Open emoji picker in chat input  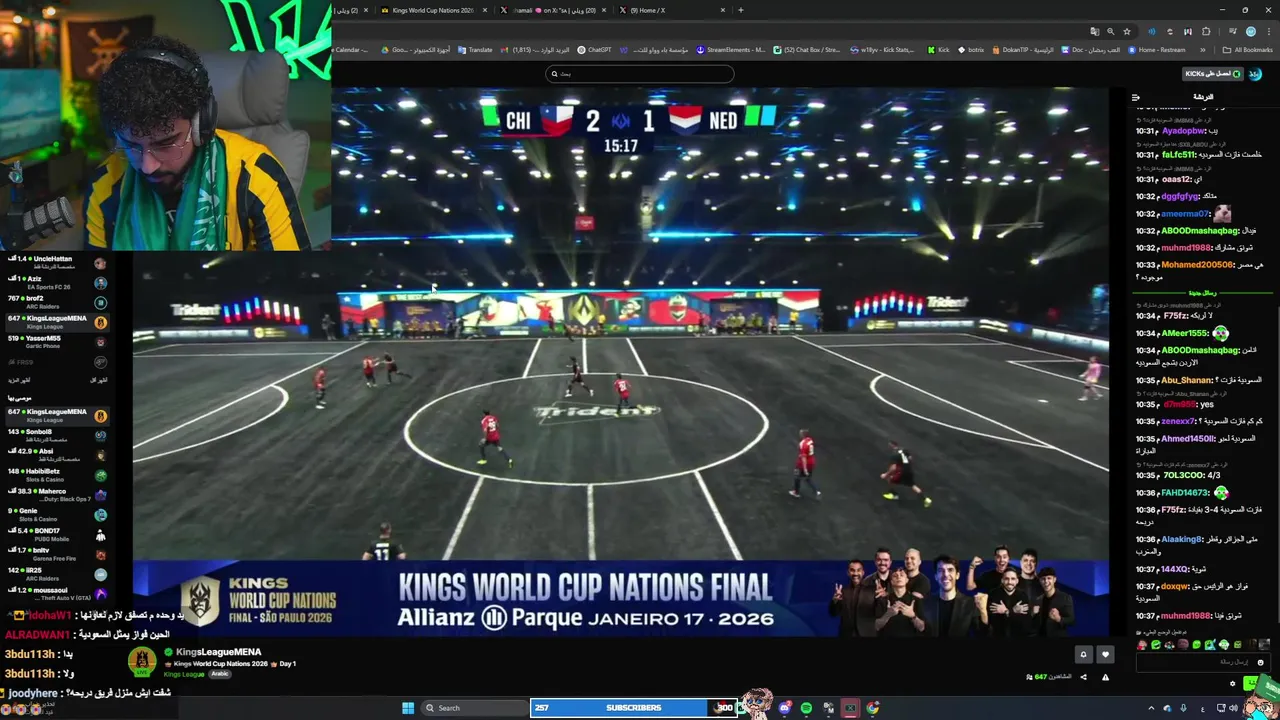coord(1260,662)
